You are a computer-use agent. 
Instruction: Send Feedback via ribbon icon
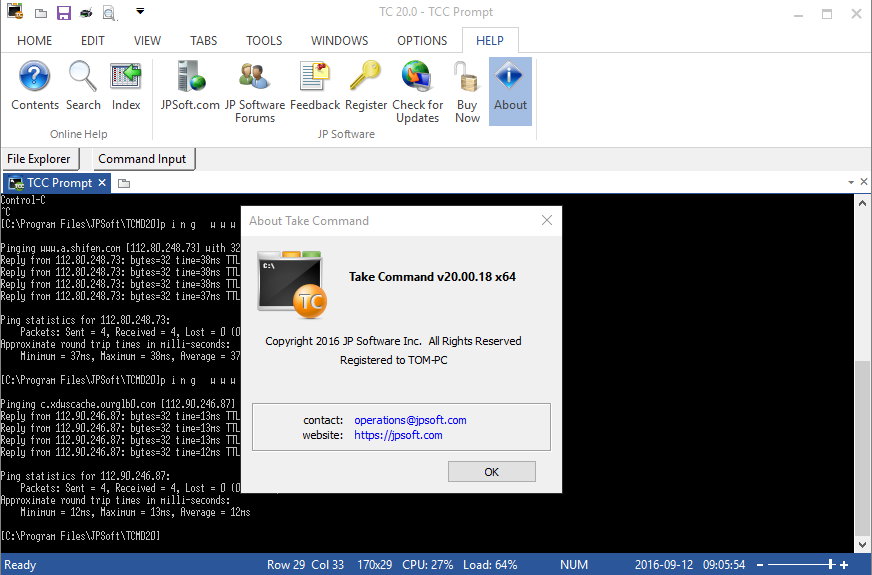click(x=315, y=76)
